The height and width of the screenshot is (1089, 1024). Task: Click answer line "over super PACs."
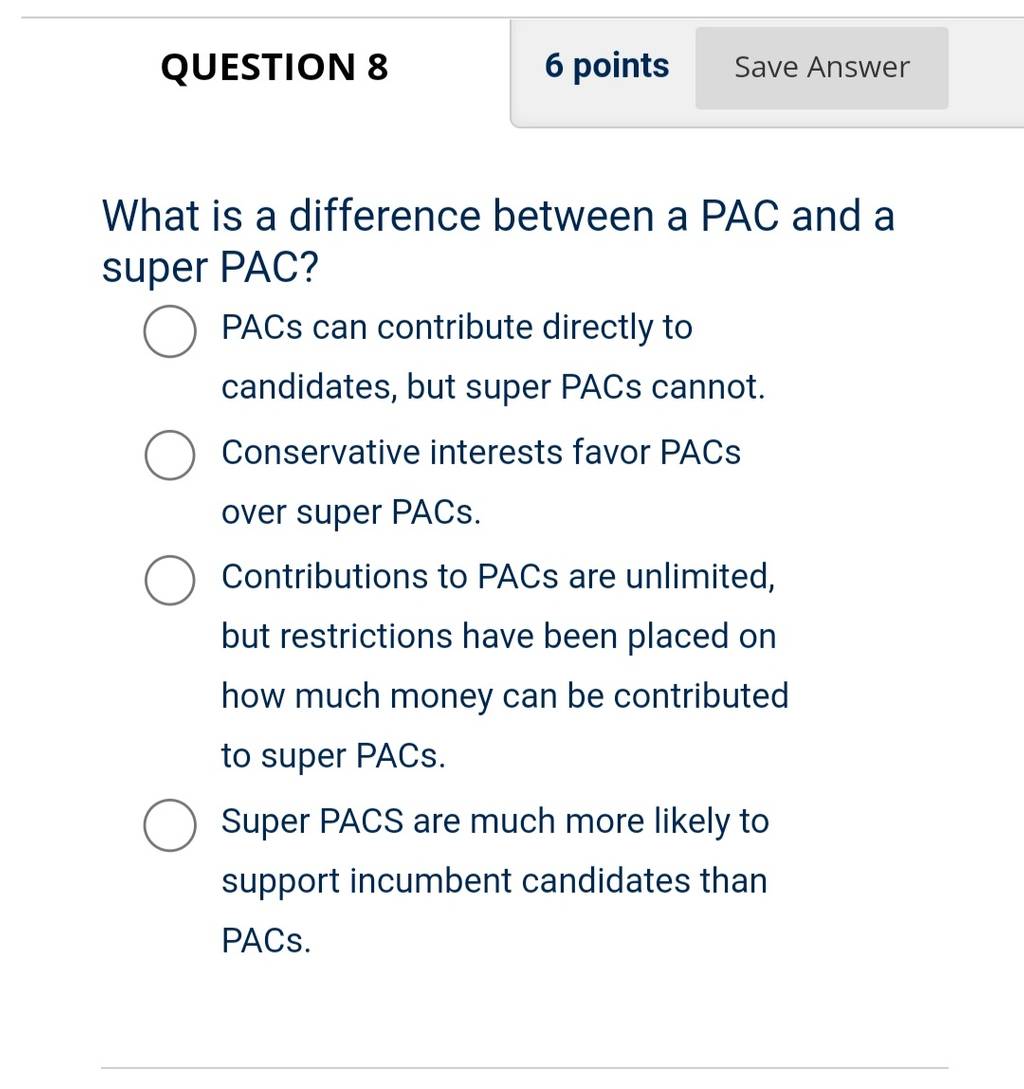coord(352,513)
